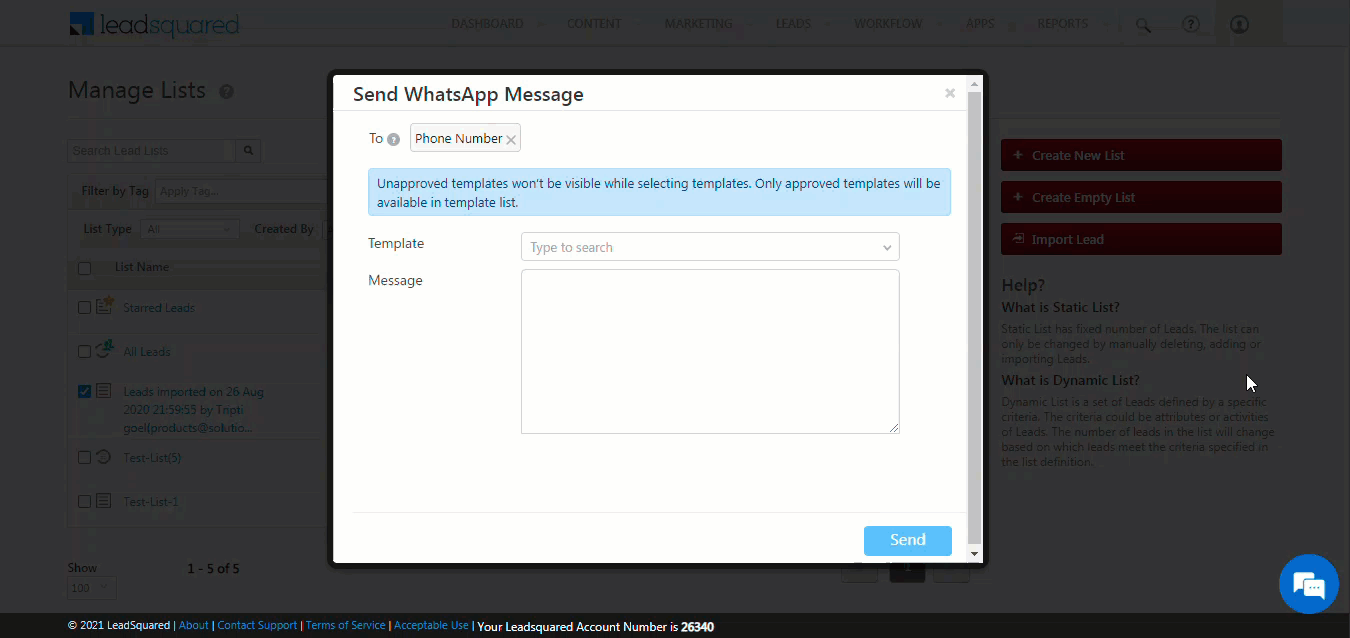This screenshot has height=638, width=1350.
Task: Click the LeadSquared logo
Action: (x=154, y=24)
